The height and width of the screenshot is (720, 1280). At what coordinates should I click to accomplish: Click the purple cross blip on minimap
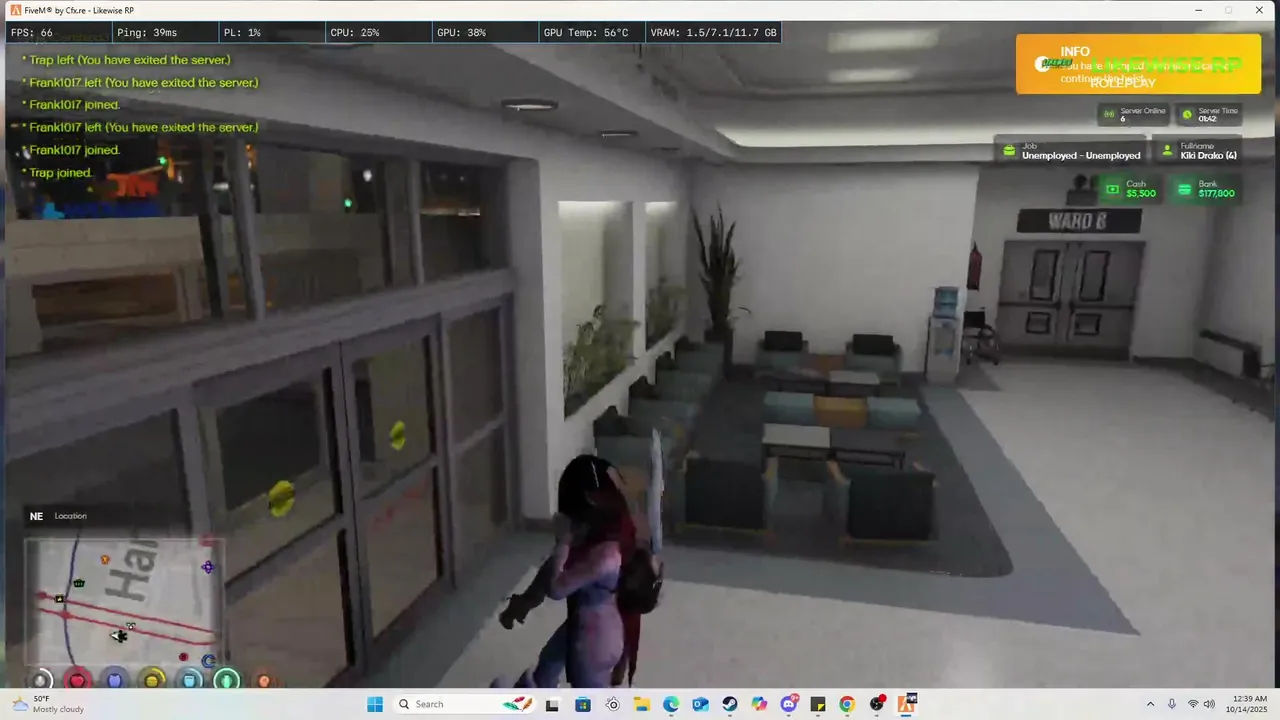208,567
